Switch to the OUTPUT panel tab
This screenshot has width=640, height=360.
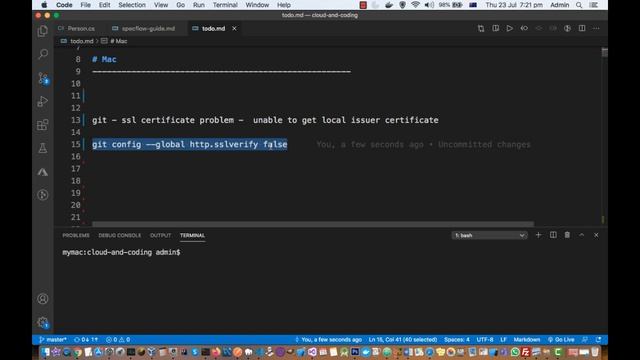(x=160, y=236)
